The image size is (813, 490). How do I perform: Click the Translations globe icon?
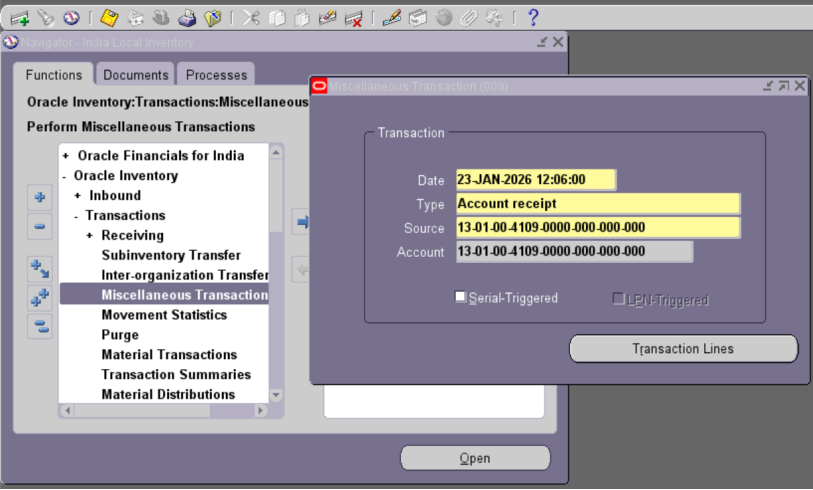[x=443, y=19]
